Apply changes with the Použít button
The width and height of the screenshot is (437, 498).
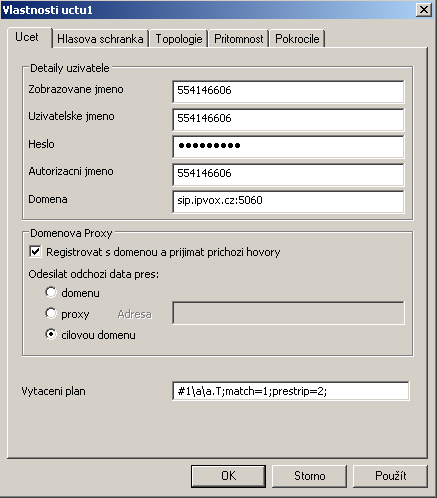pyautogui.click(x=390, y=476)
